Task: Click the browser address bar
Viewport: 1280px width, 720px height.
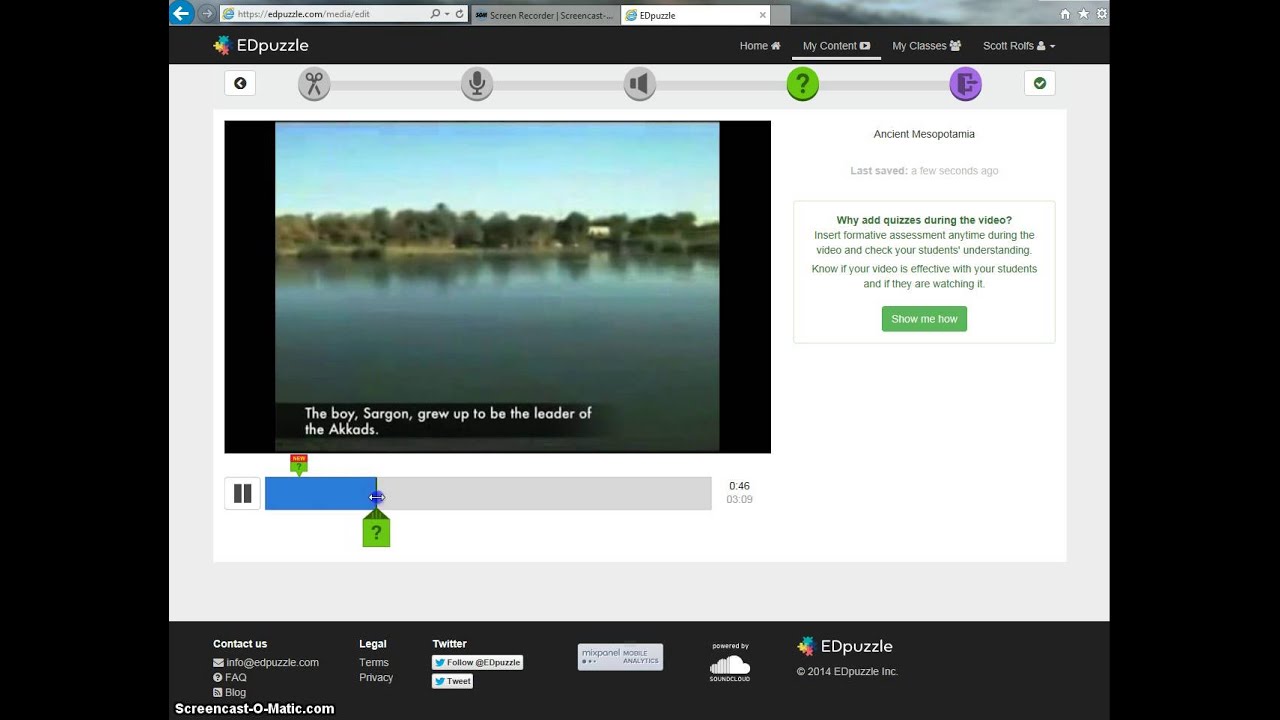Action: (324, 14)
